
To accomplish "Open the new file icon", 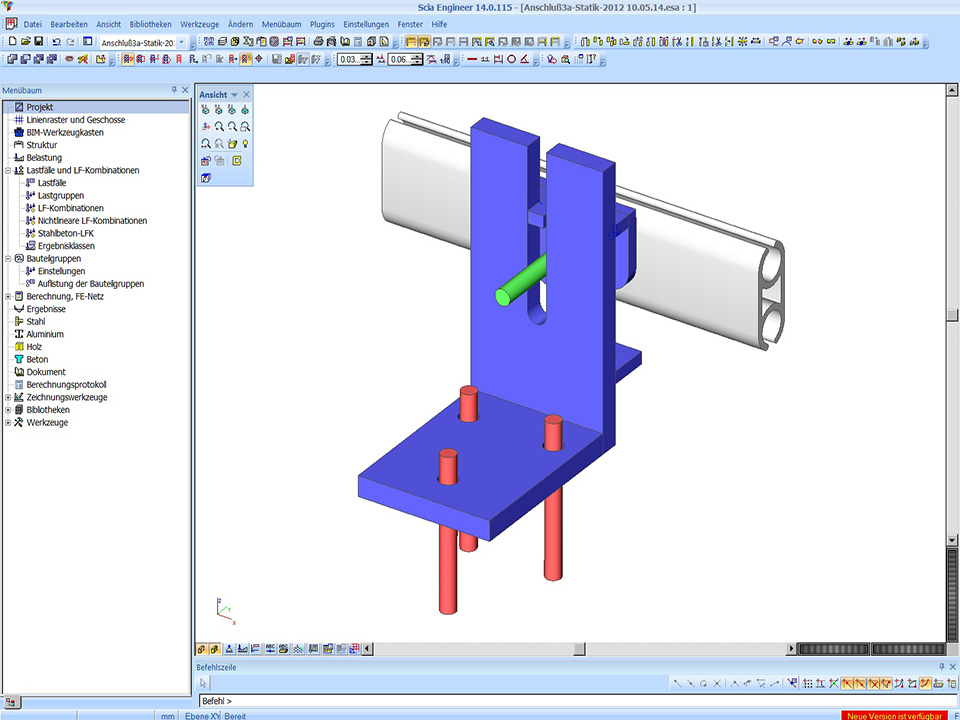I will pyautogui.click(x=13, y=42).
